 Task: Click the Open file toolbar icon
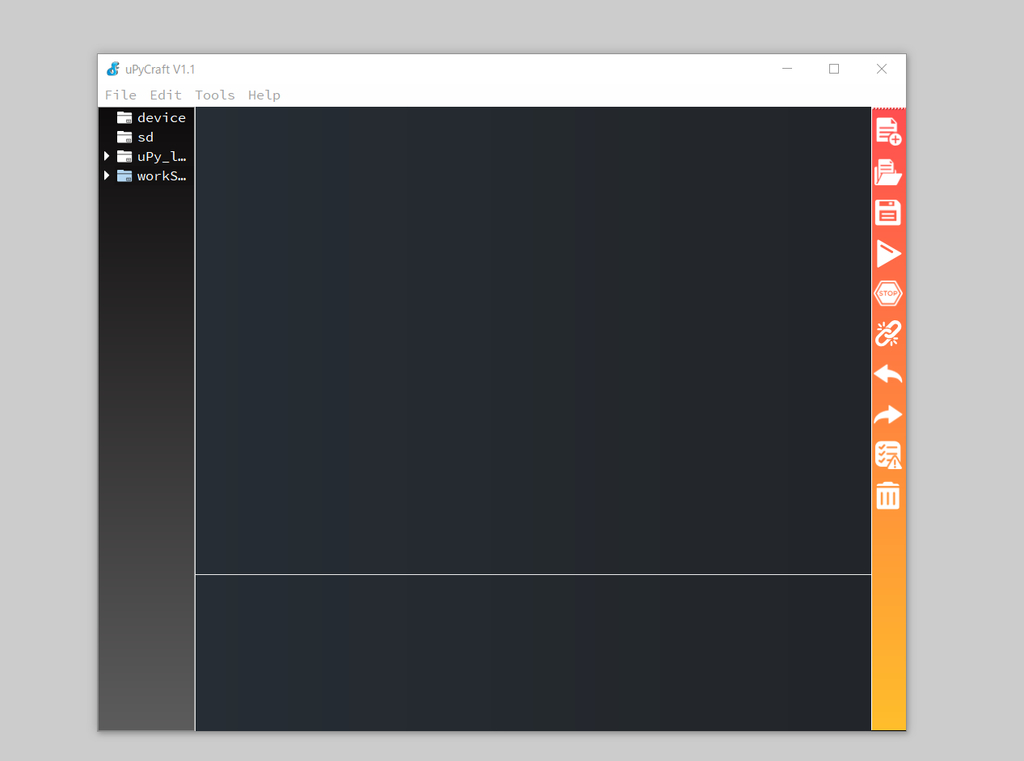(x=888, y=172)
